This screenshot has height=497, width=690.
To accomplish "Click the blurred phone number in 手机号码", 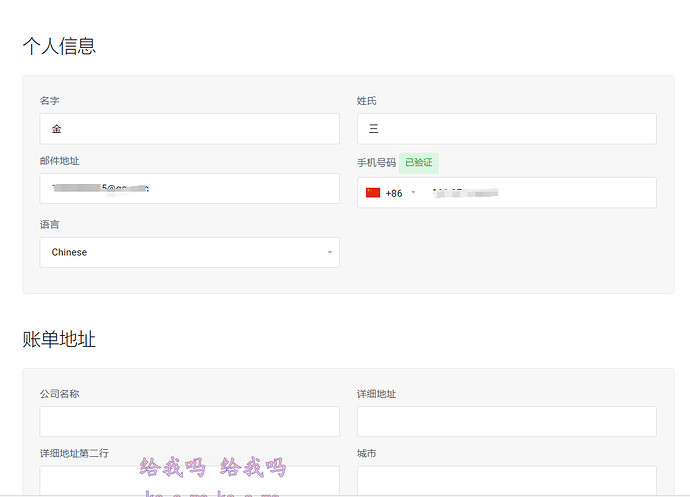I will tap(465, 193).
